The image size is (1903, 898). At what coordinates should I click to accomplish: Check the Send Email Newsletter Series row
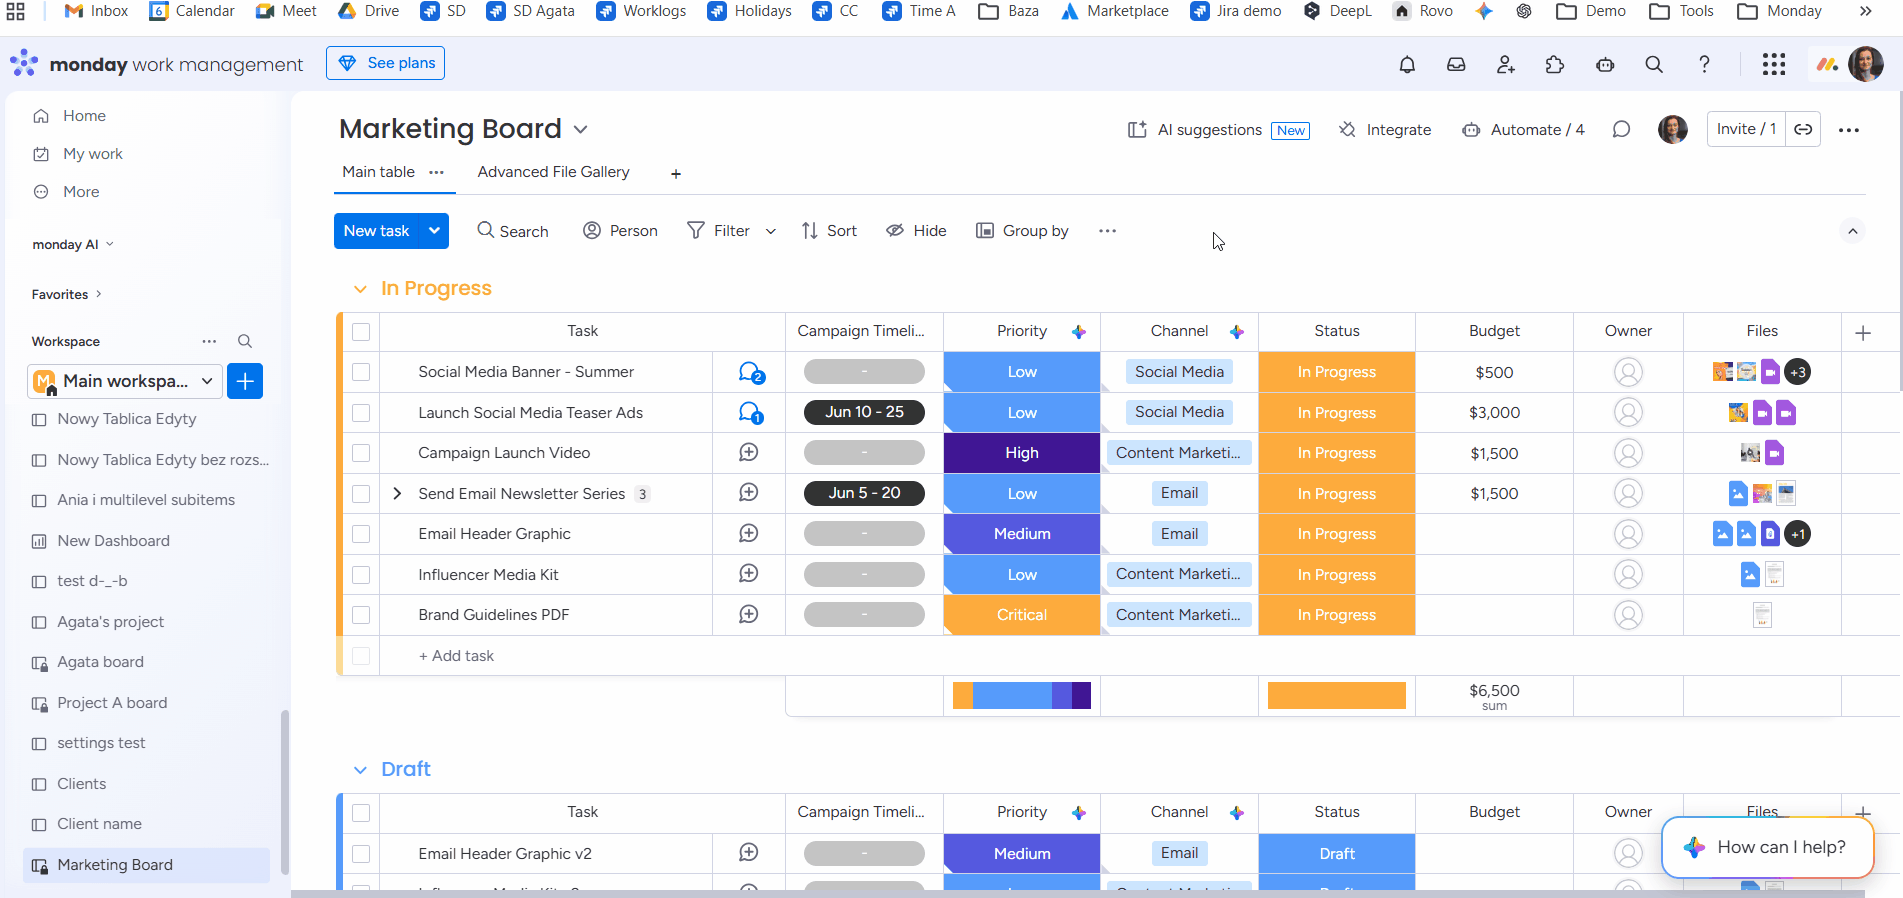361,494
